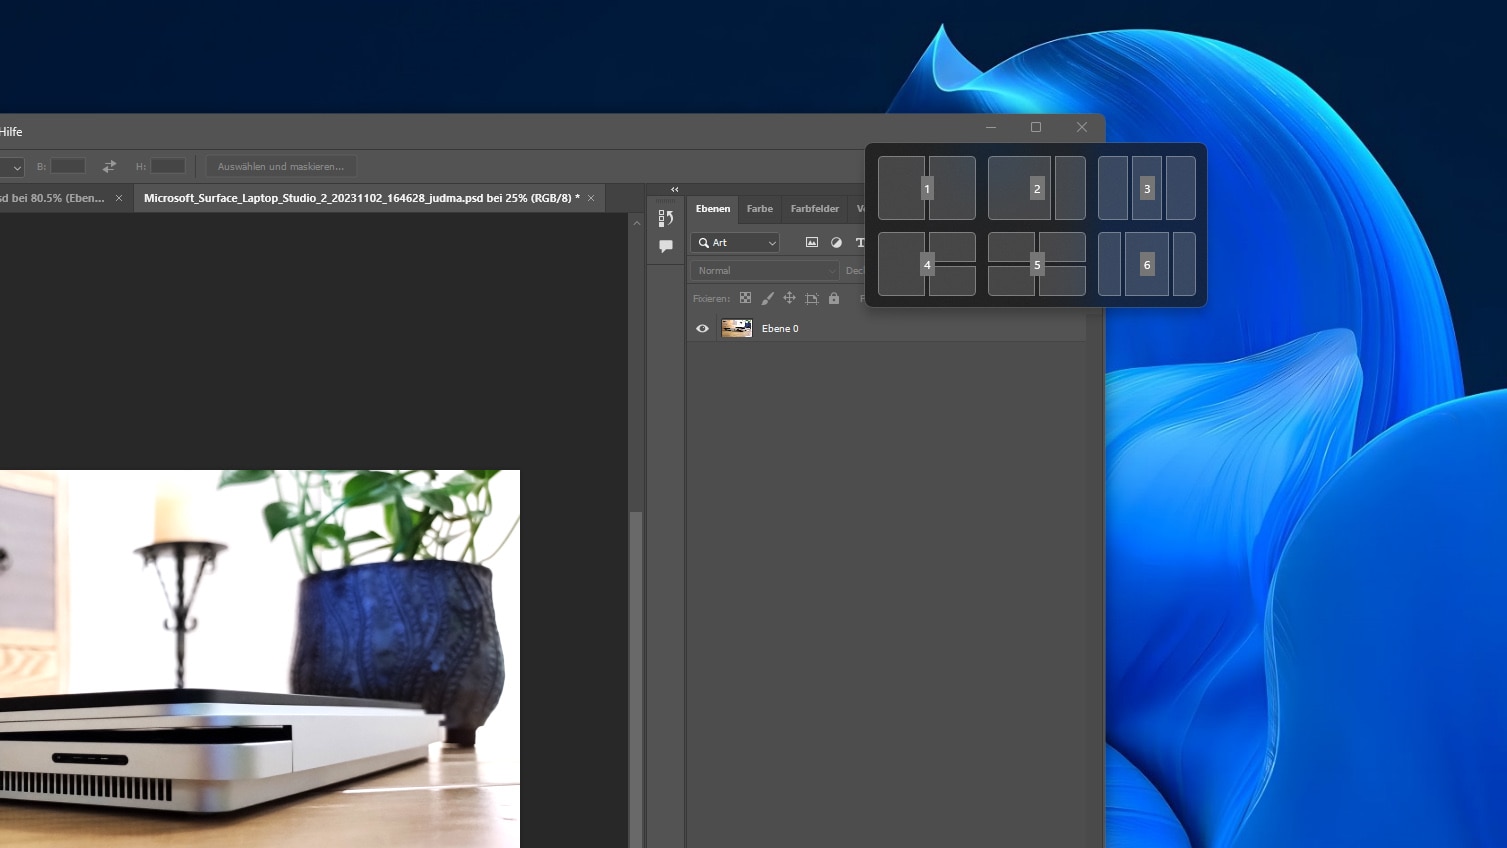Open the Art layer filter dropdown
Image resolution: width=1507 pixels, height=848 pixels.
pyautogui.click(x=735, y=243)
